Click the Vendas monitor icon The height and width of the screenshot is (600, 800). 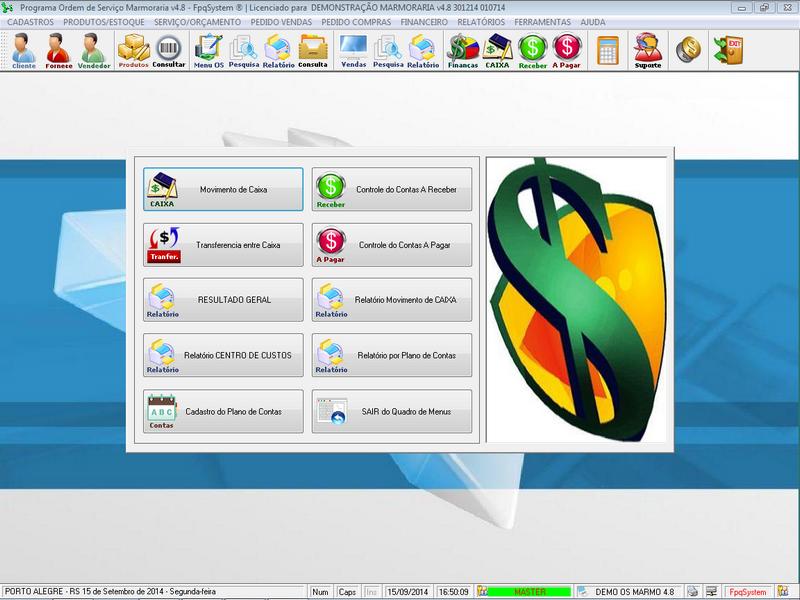point(353,49)
